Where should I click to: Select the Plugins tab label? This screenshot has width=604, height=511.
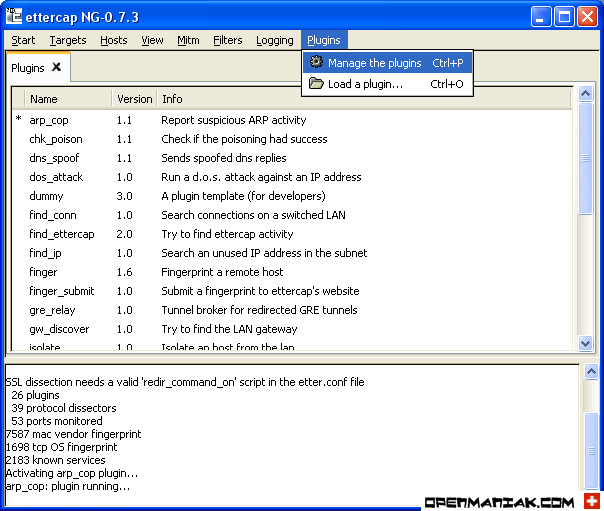click(28, 68)
